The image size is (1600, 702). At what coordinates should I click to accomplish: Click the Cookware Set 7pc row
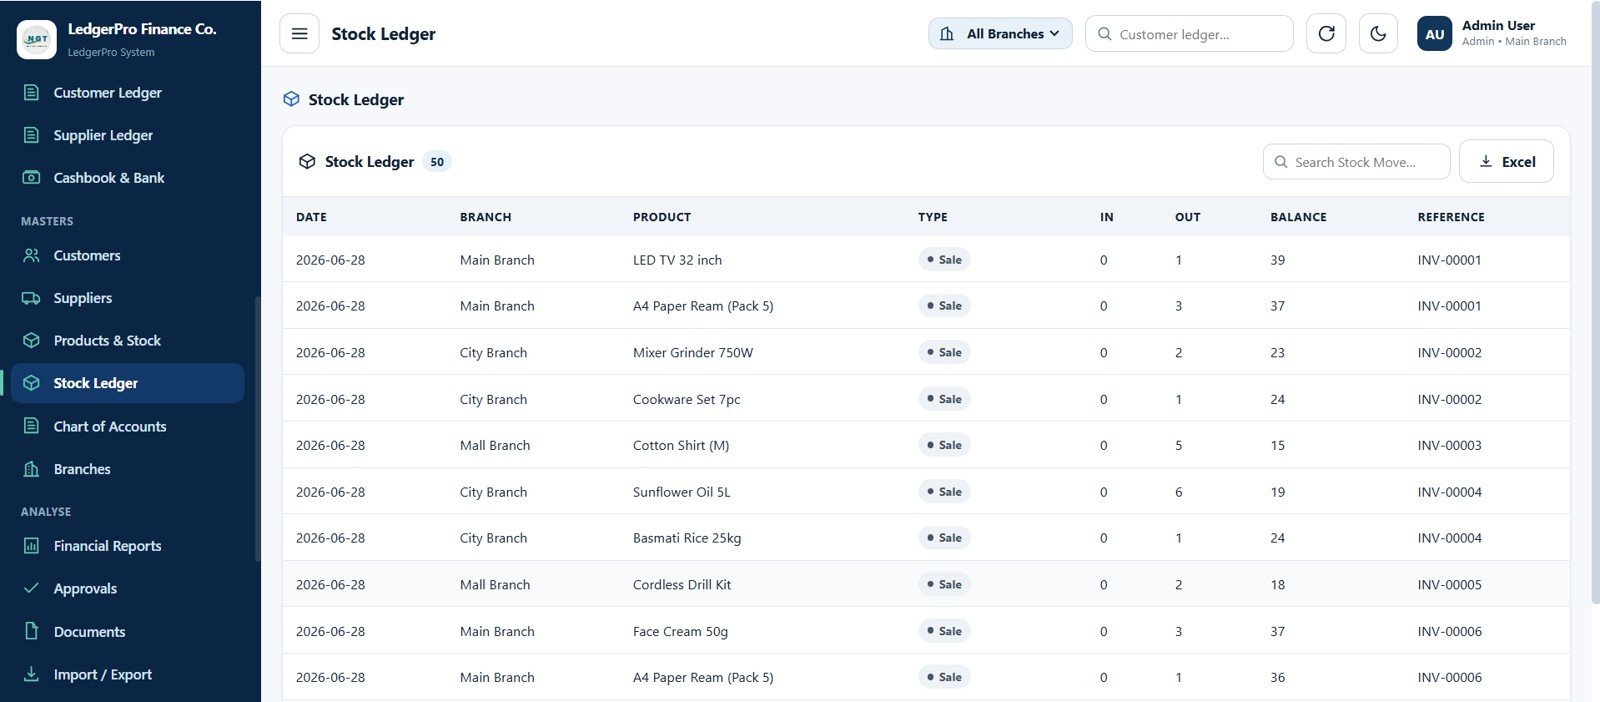926,399
